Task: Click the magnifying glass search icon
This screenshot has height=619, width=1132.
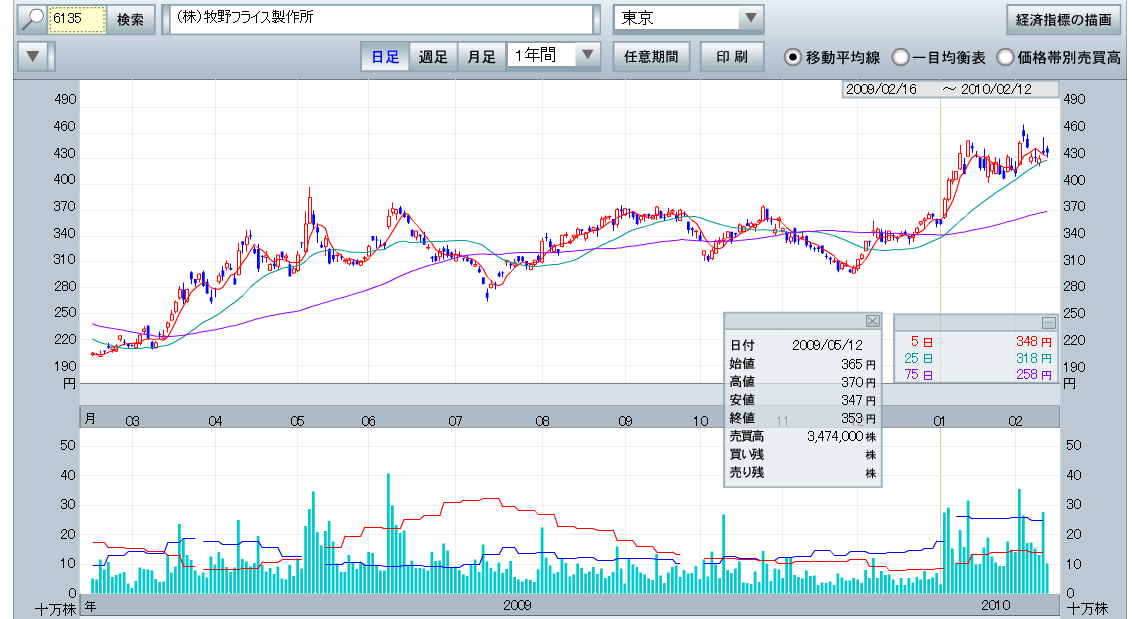Action: 33,19
